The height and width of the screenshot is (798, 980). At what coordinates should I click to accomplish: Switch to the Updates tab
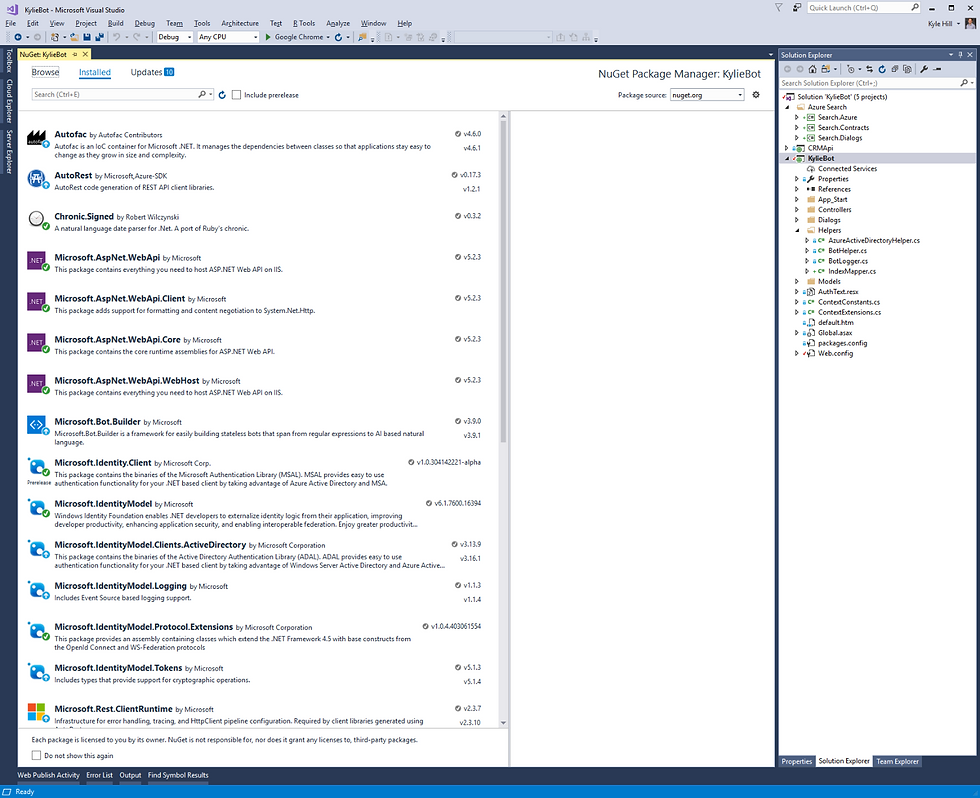tap(152, 72)
